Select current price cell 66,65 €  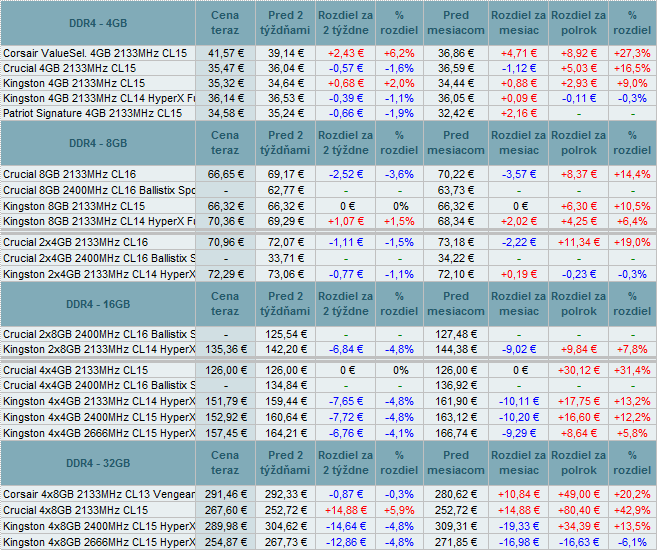click(226, 174)
